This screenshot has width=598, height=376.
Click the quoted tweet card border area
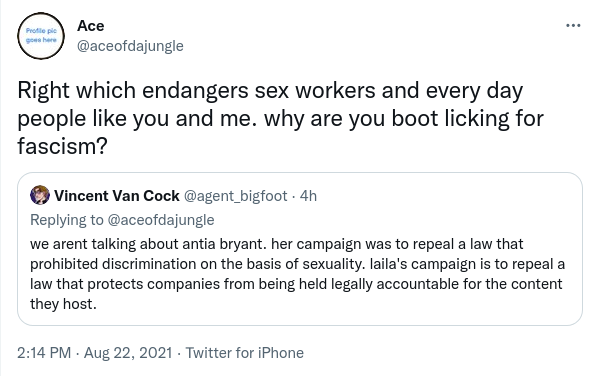[x=300, y=249]
